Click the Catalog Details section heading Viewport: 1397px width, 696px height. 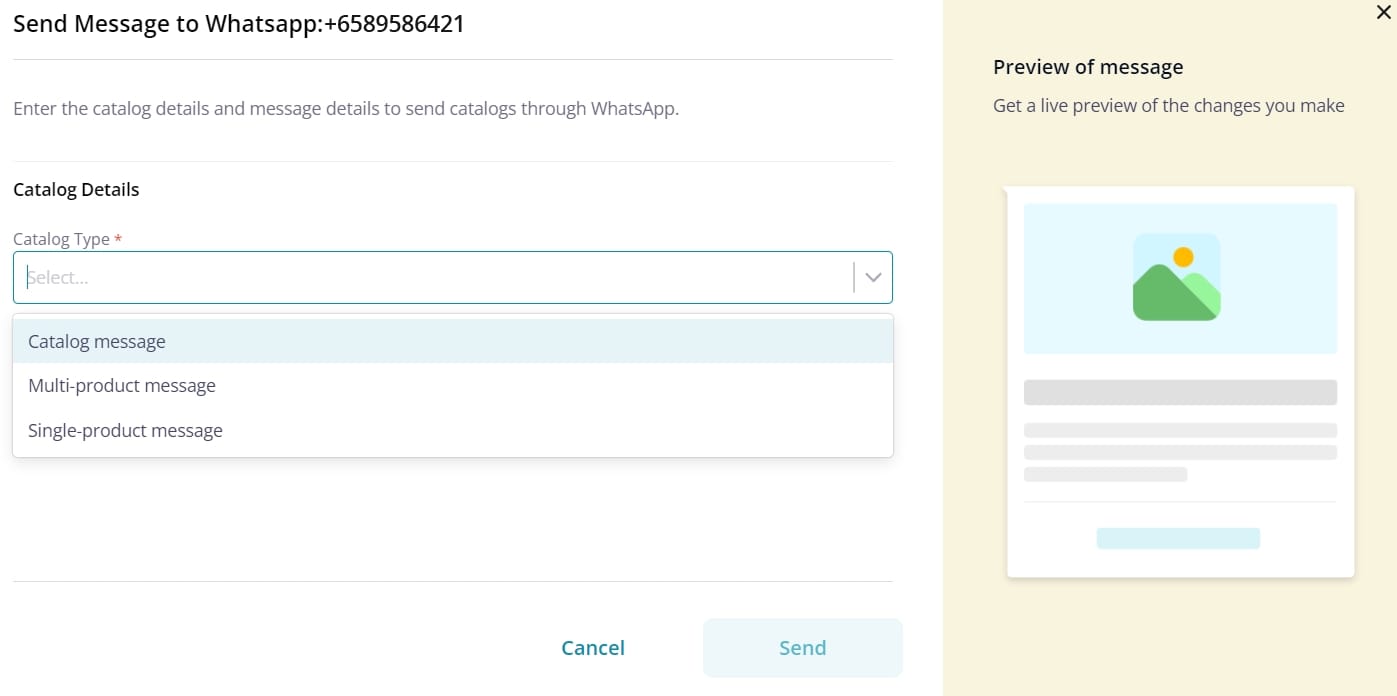(76, 189)
